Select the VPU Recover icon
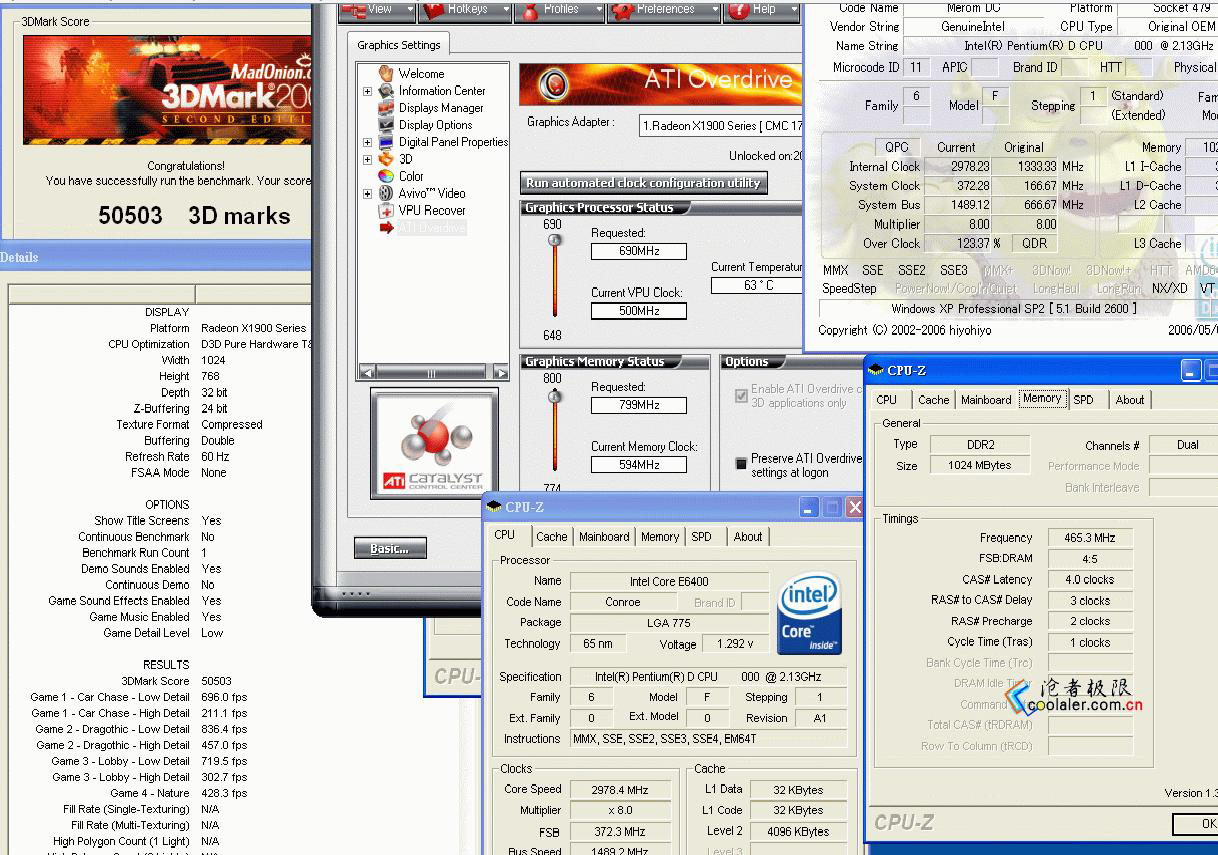 coord(386,210)
